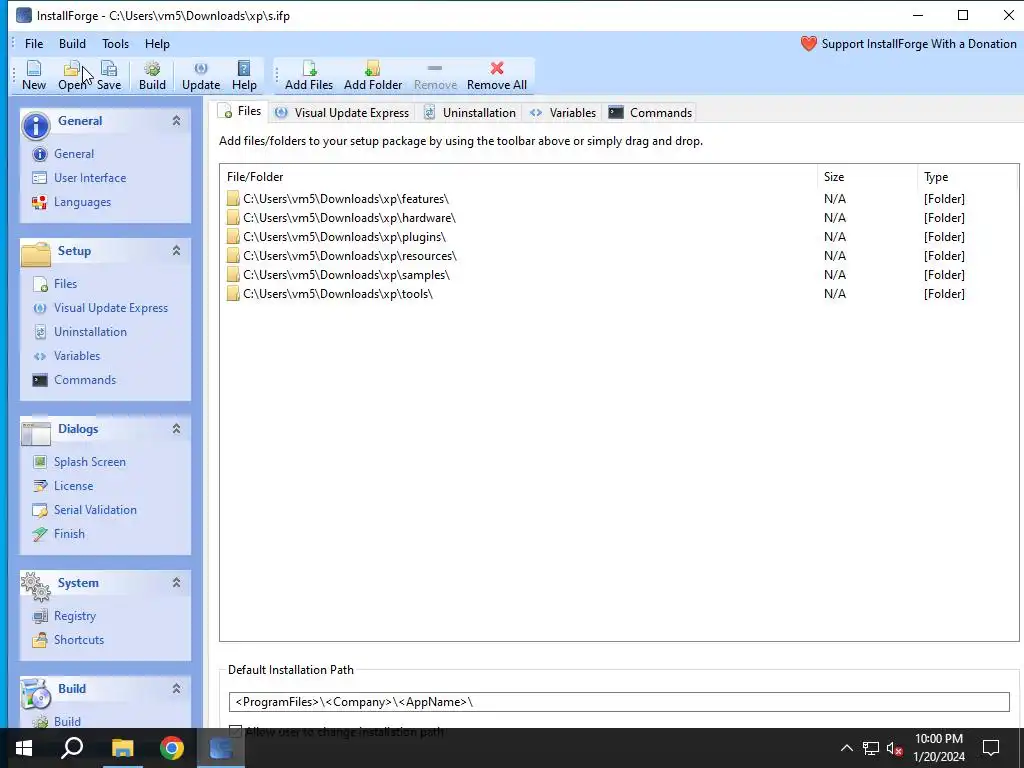Switch to Visual Update Express tab
The width and height of the screenshot is (1024, 768).
342,113
